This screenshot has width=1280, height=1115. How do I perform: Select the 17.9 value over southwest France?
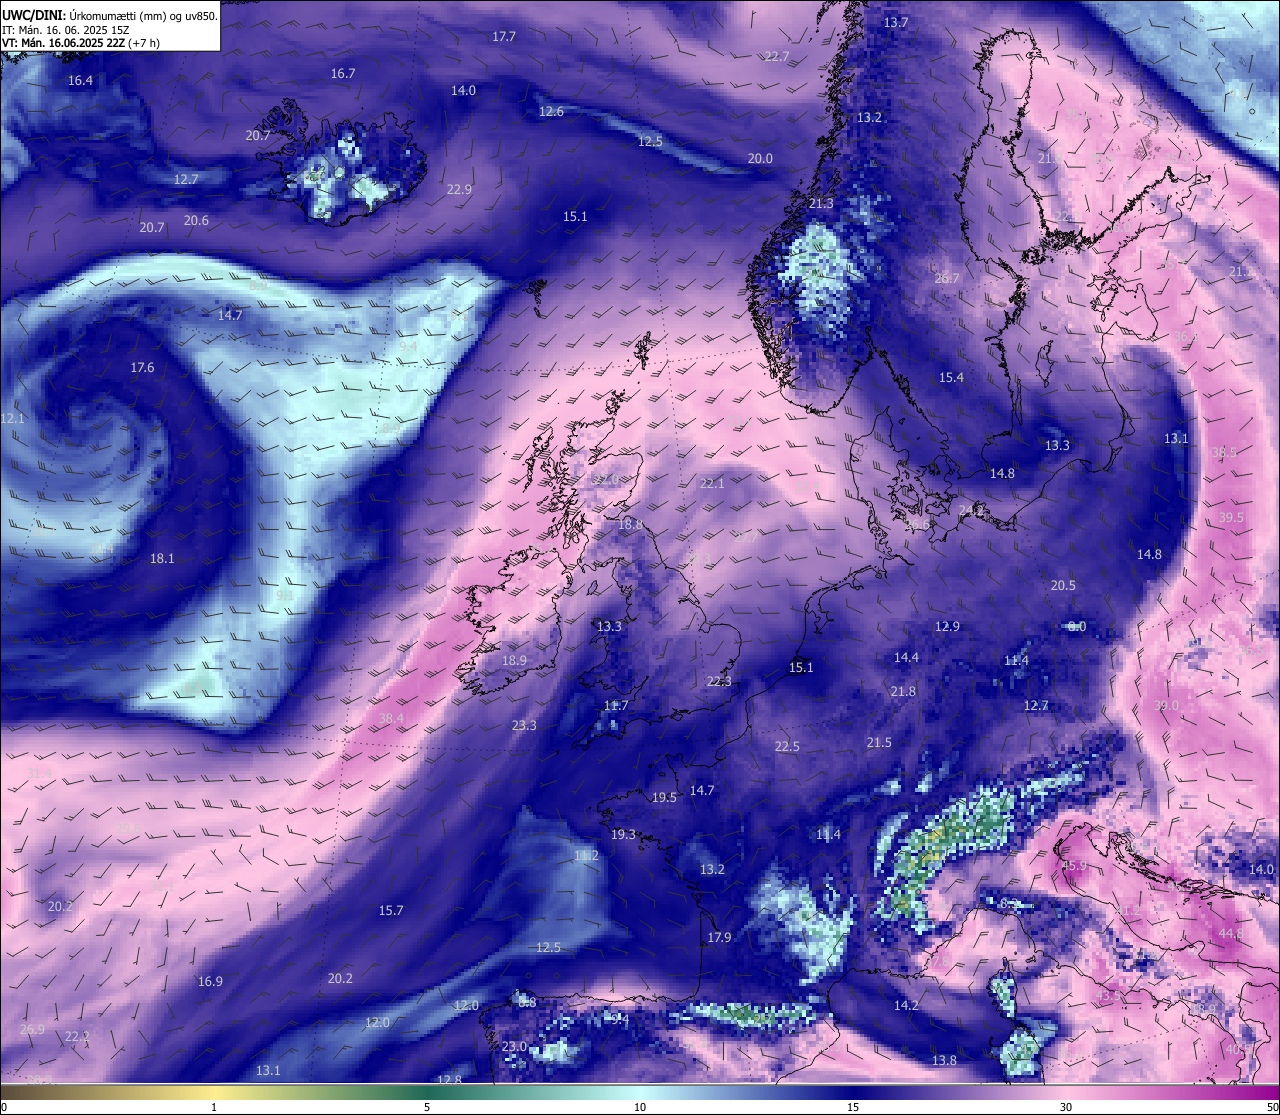tap(719, 937)
